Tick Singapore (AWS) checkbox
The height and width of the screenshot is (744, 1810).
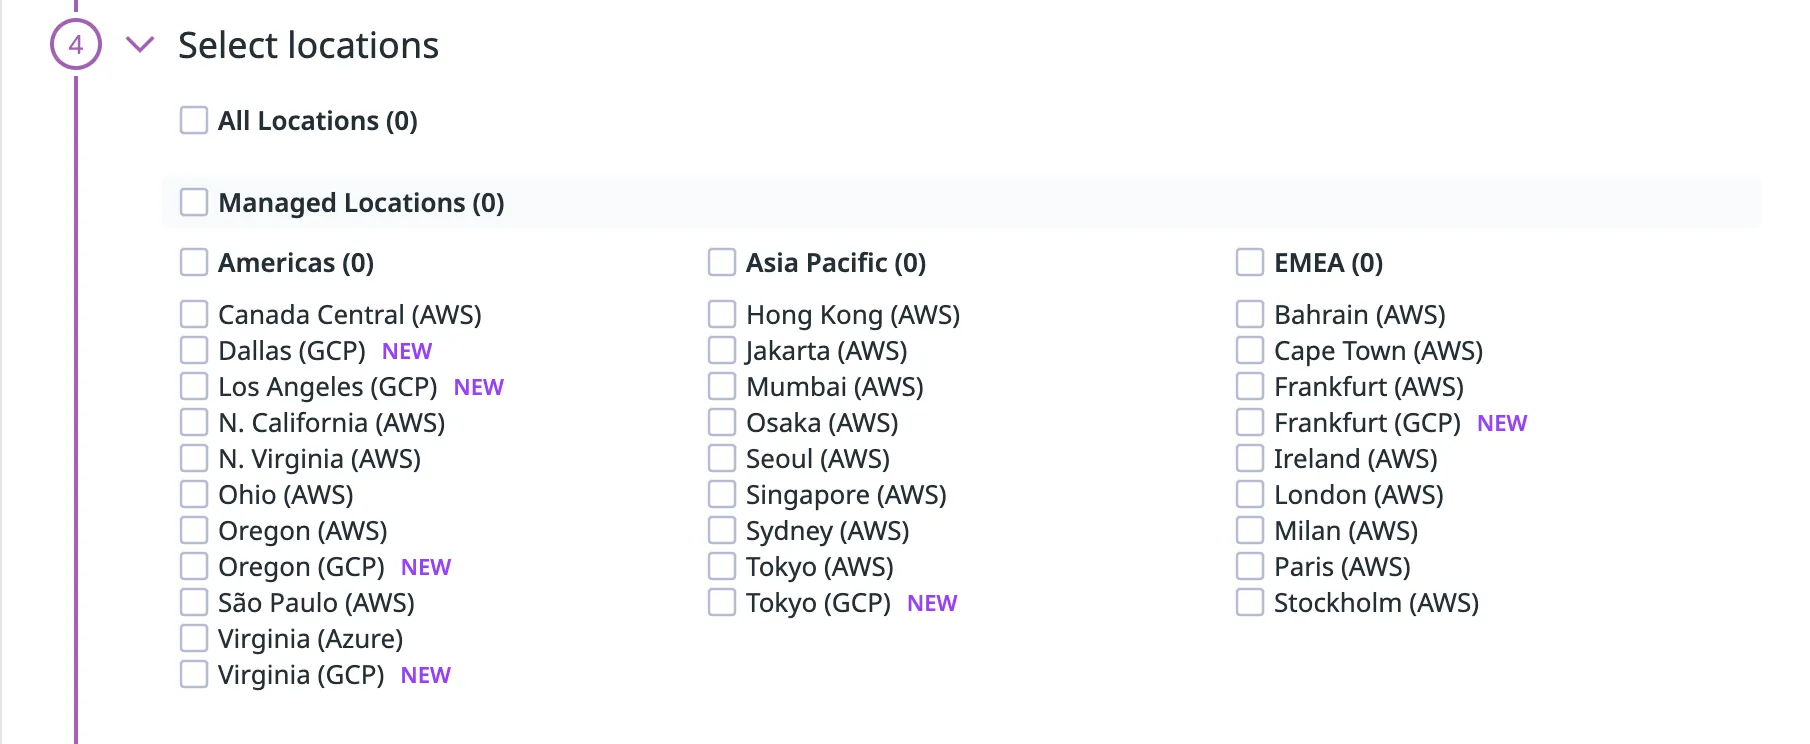pyautogui.click(x=722, y=495)
